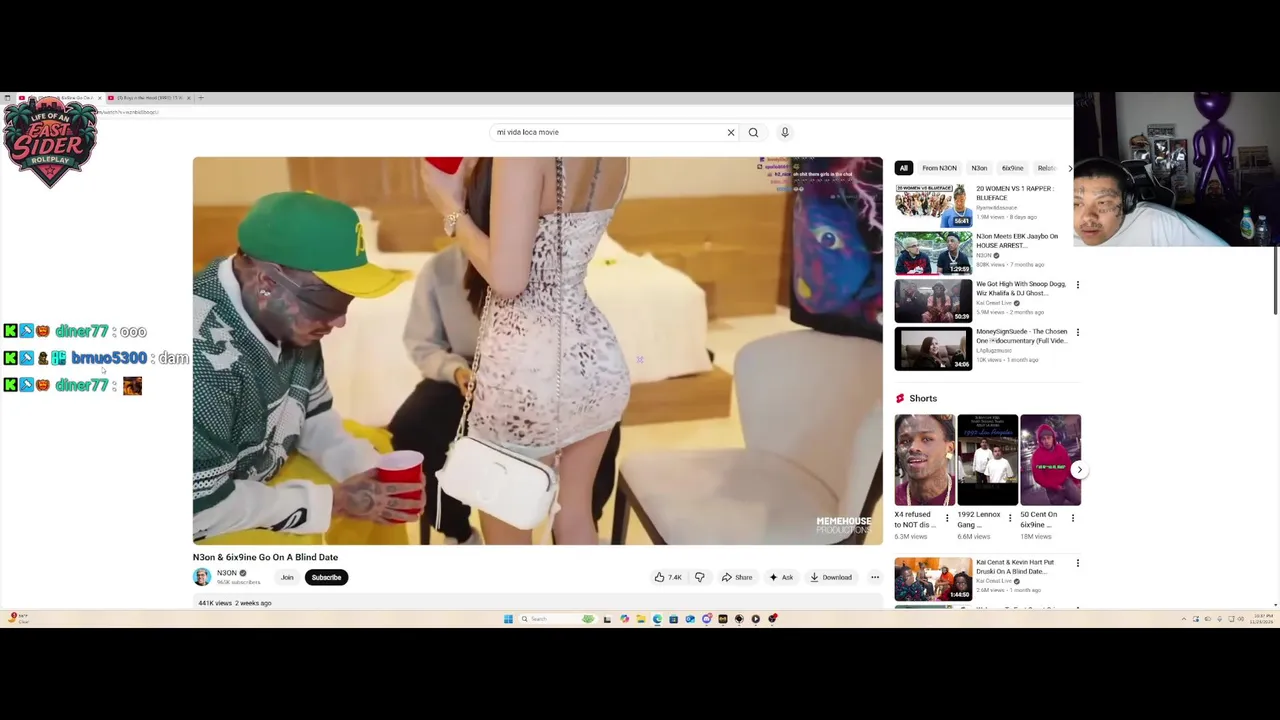Close the second browser tab

click(x=188, y=98)
